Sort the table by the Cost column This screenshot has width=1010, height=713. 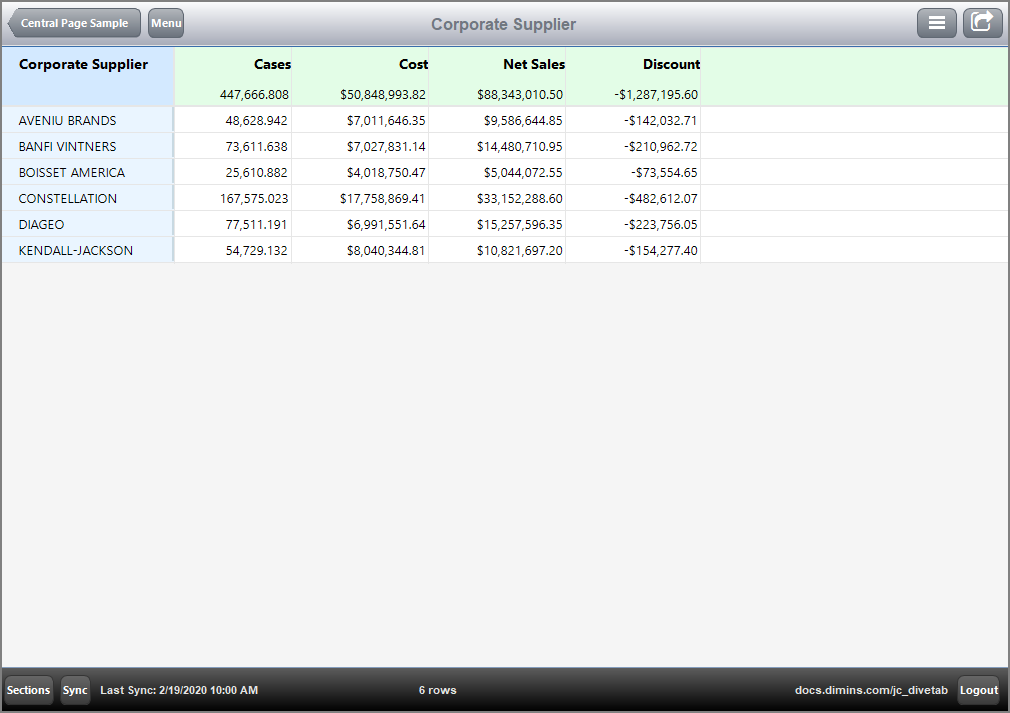pos(413,64)
